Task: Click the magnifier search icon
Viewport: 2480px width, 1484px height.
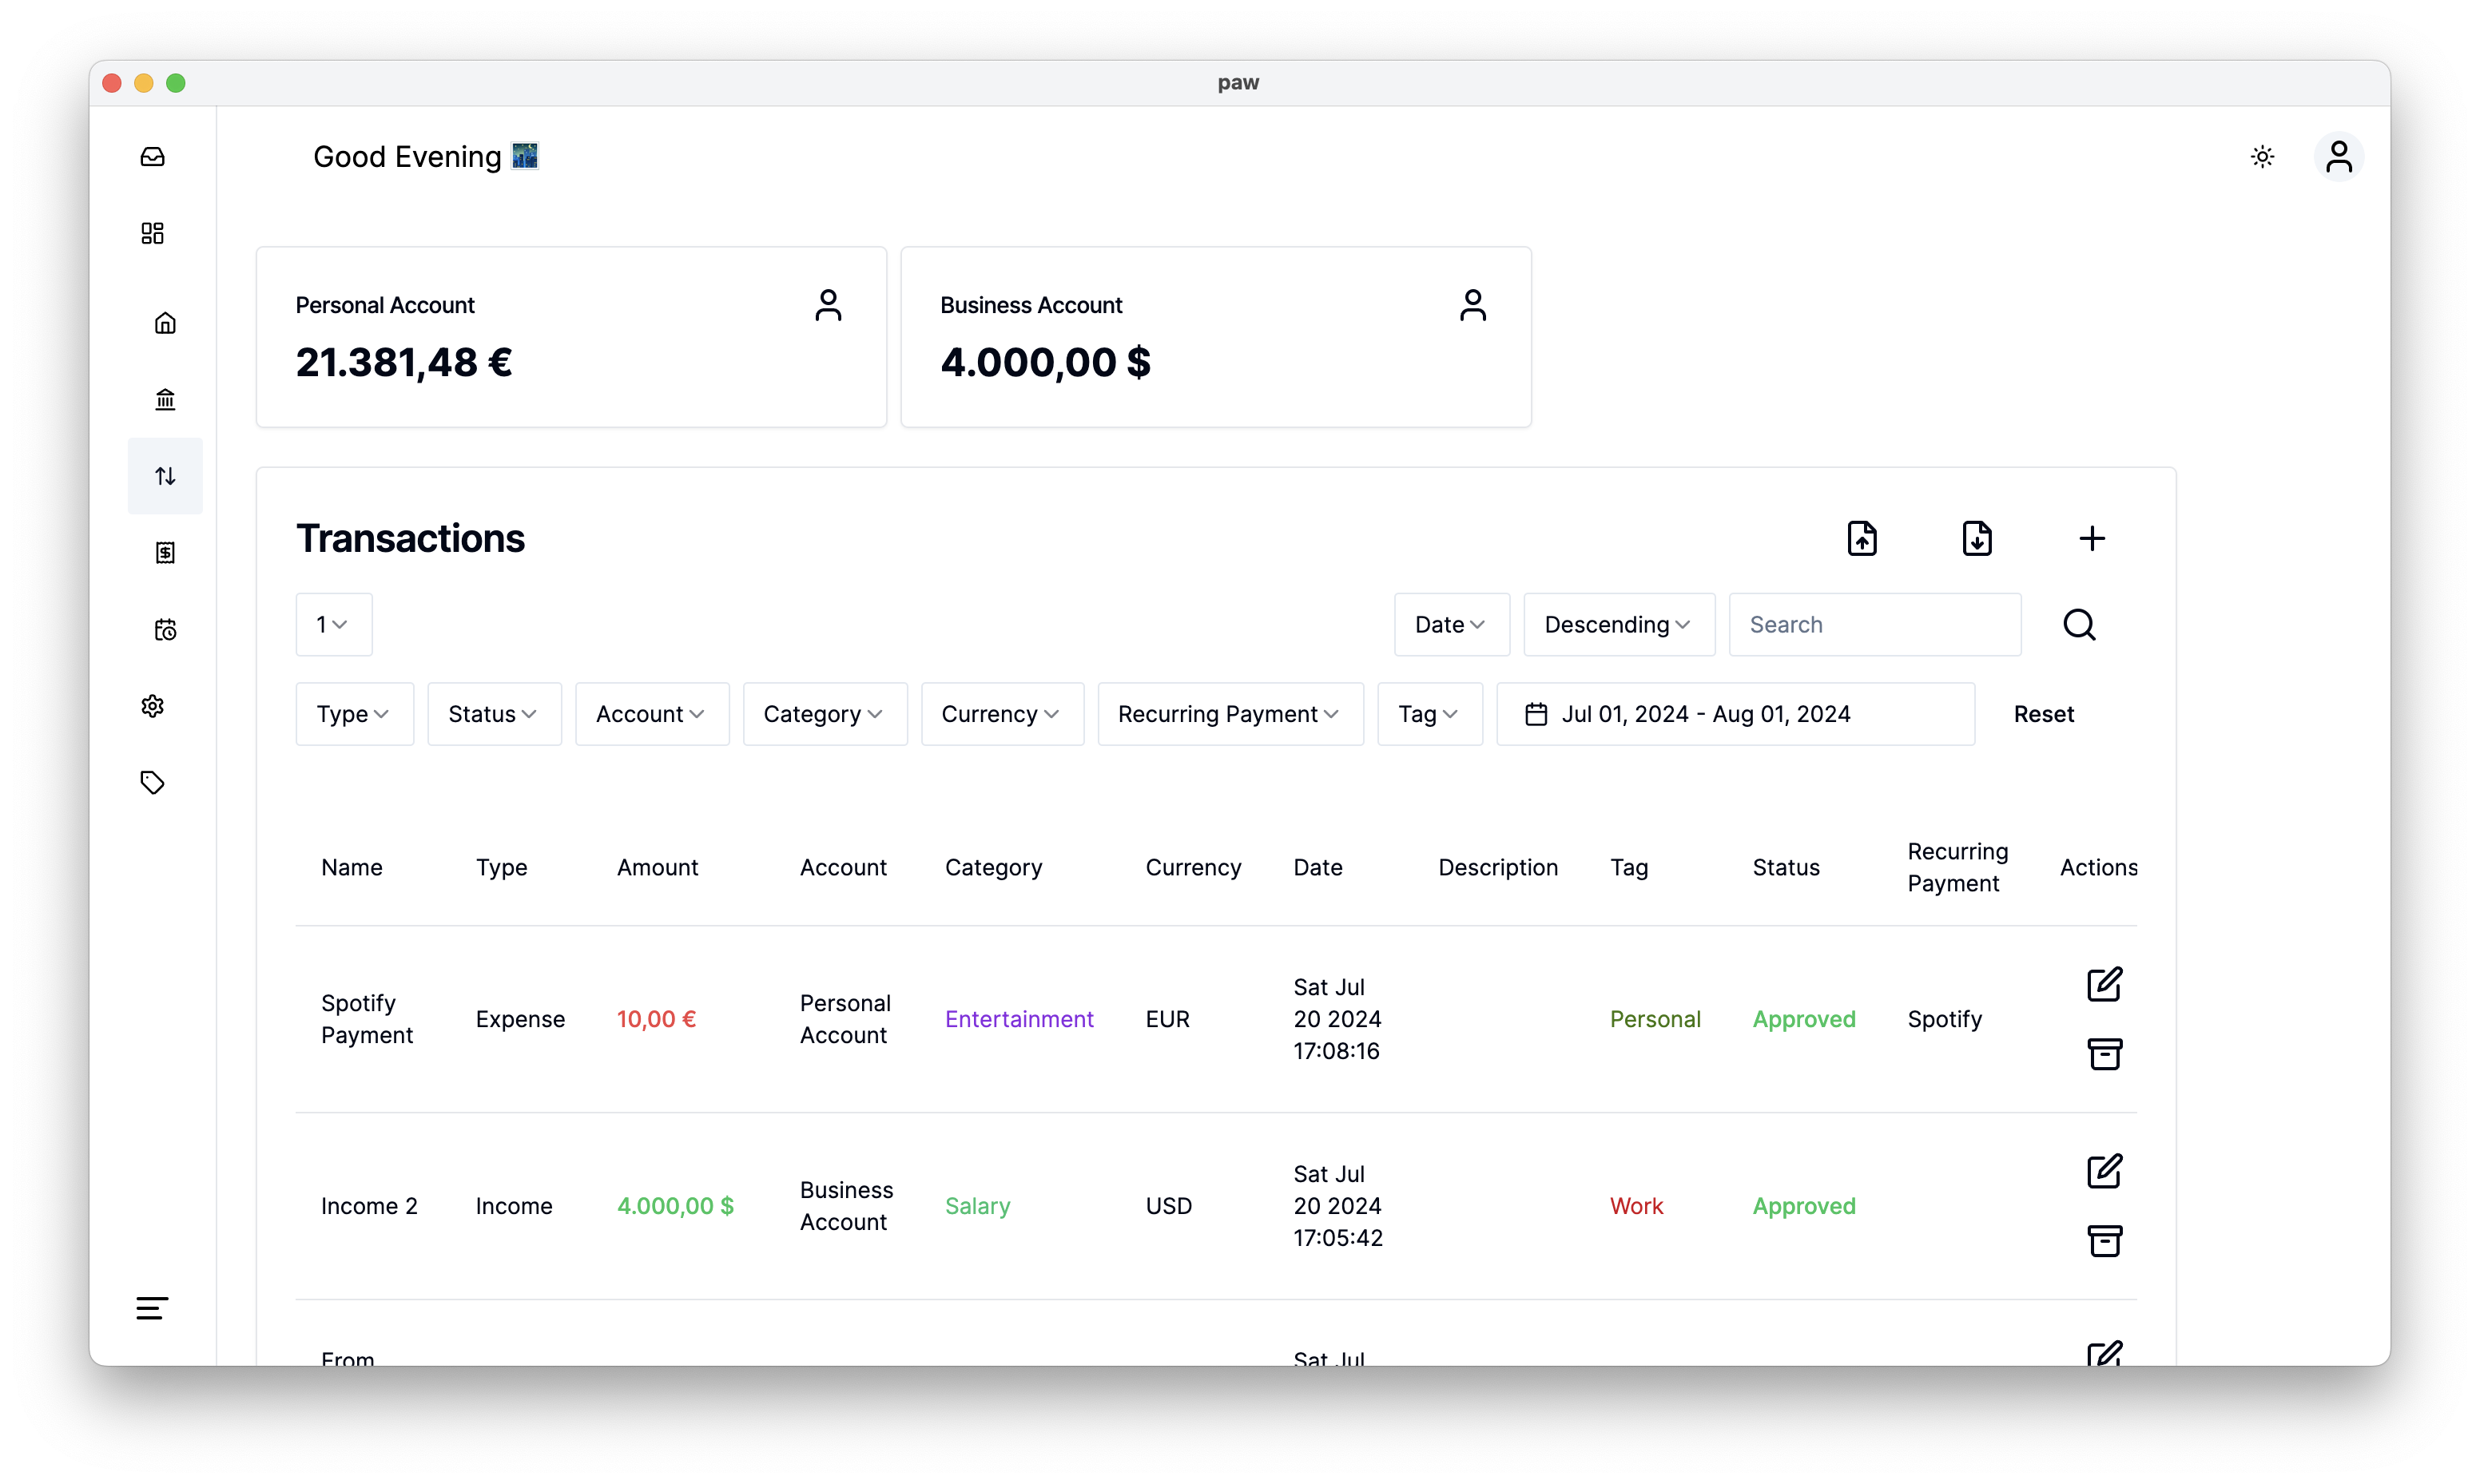Action: pos(2079,625)
